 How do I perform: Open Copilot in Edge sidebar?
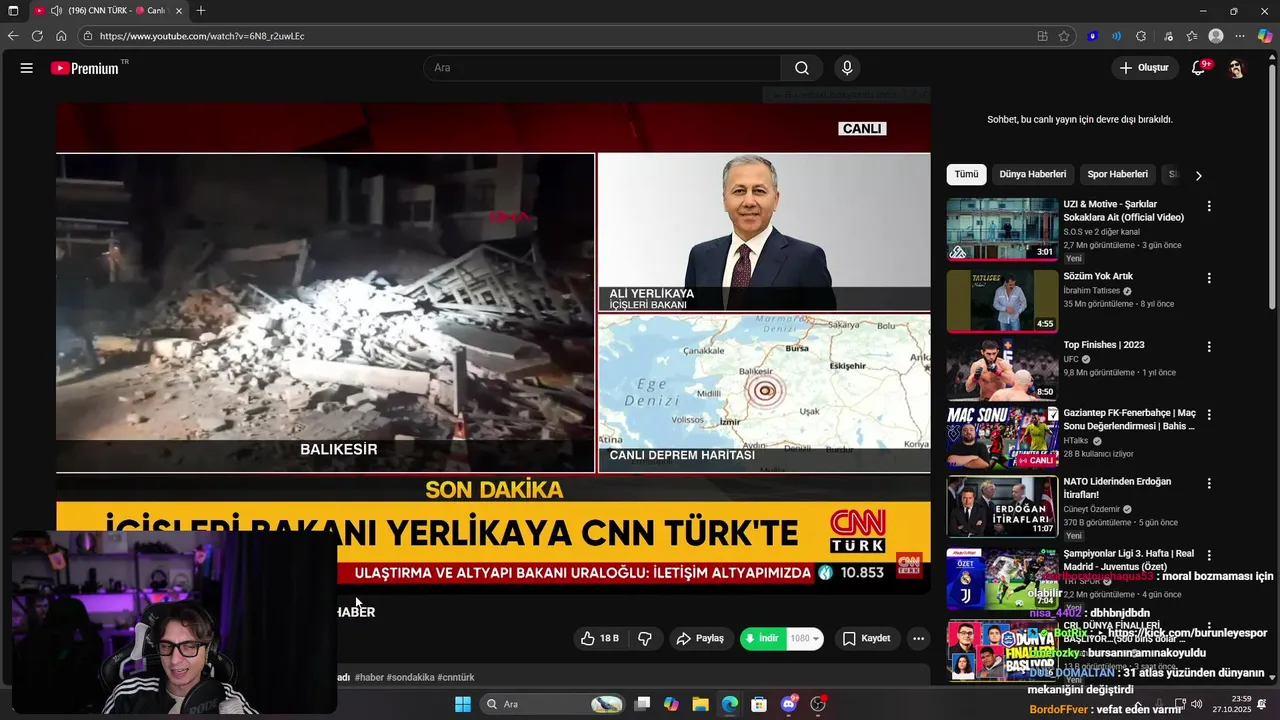pos(1265,36)
